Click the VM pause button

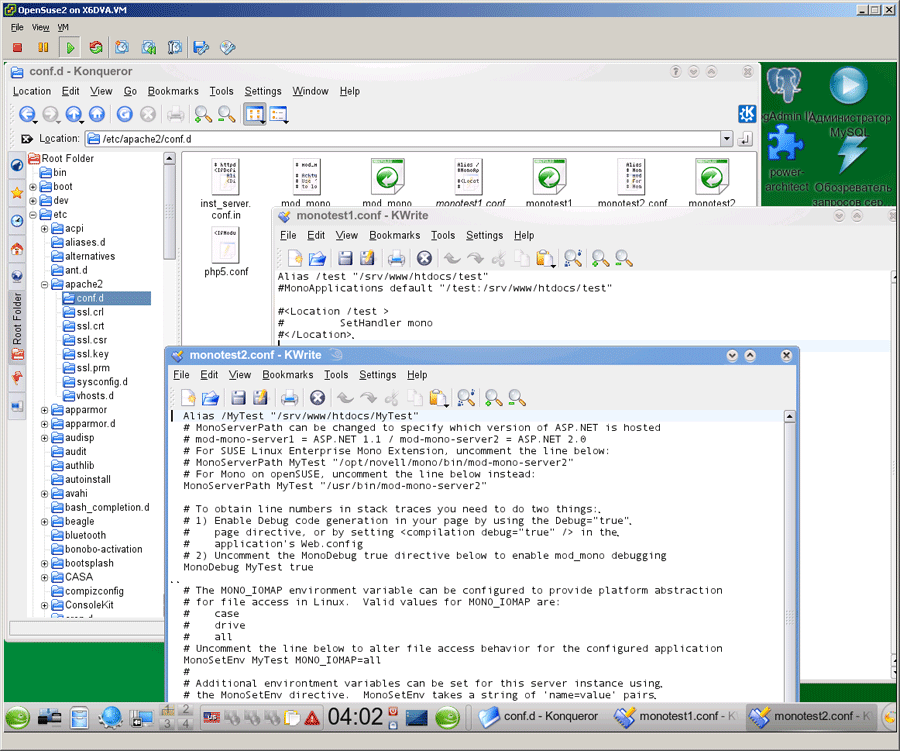[43, 48]
